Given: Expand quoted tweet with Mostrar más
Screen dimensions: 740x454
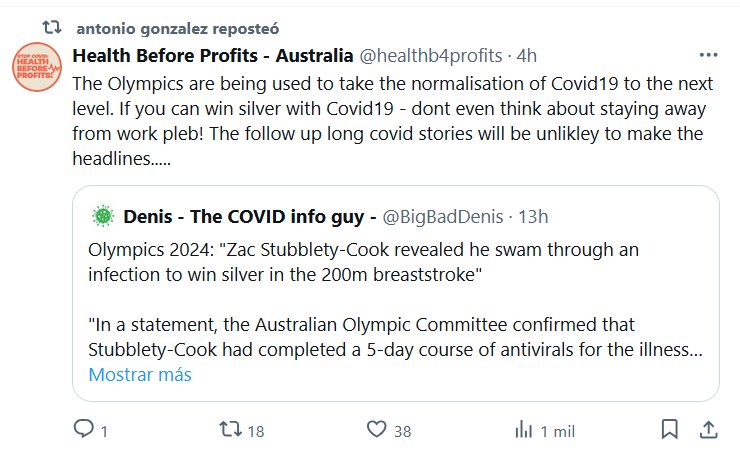Looking at the screenshot, I should pos(140,375).
